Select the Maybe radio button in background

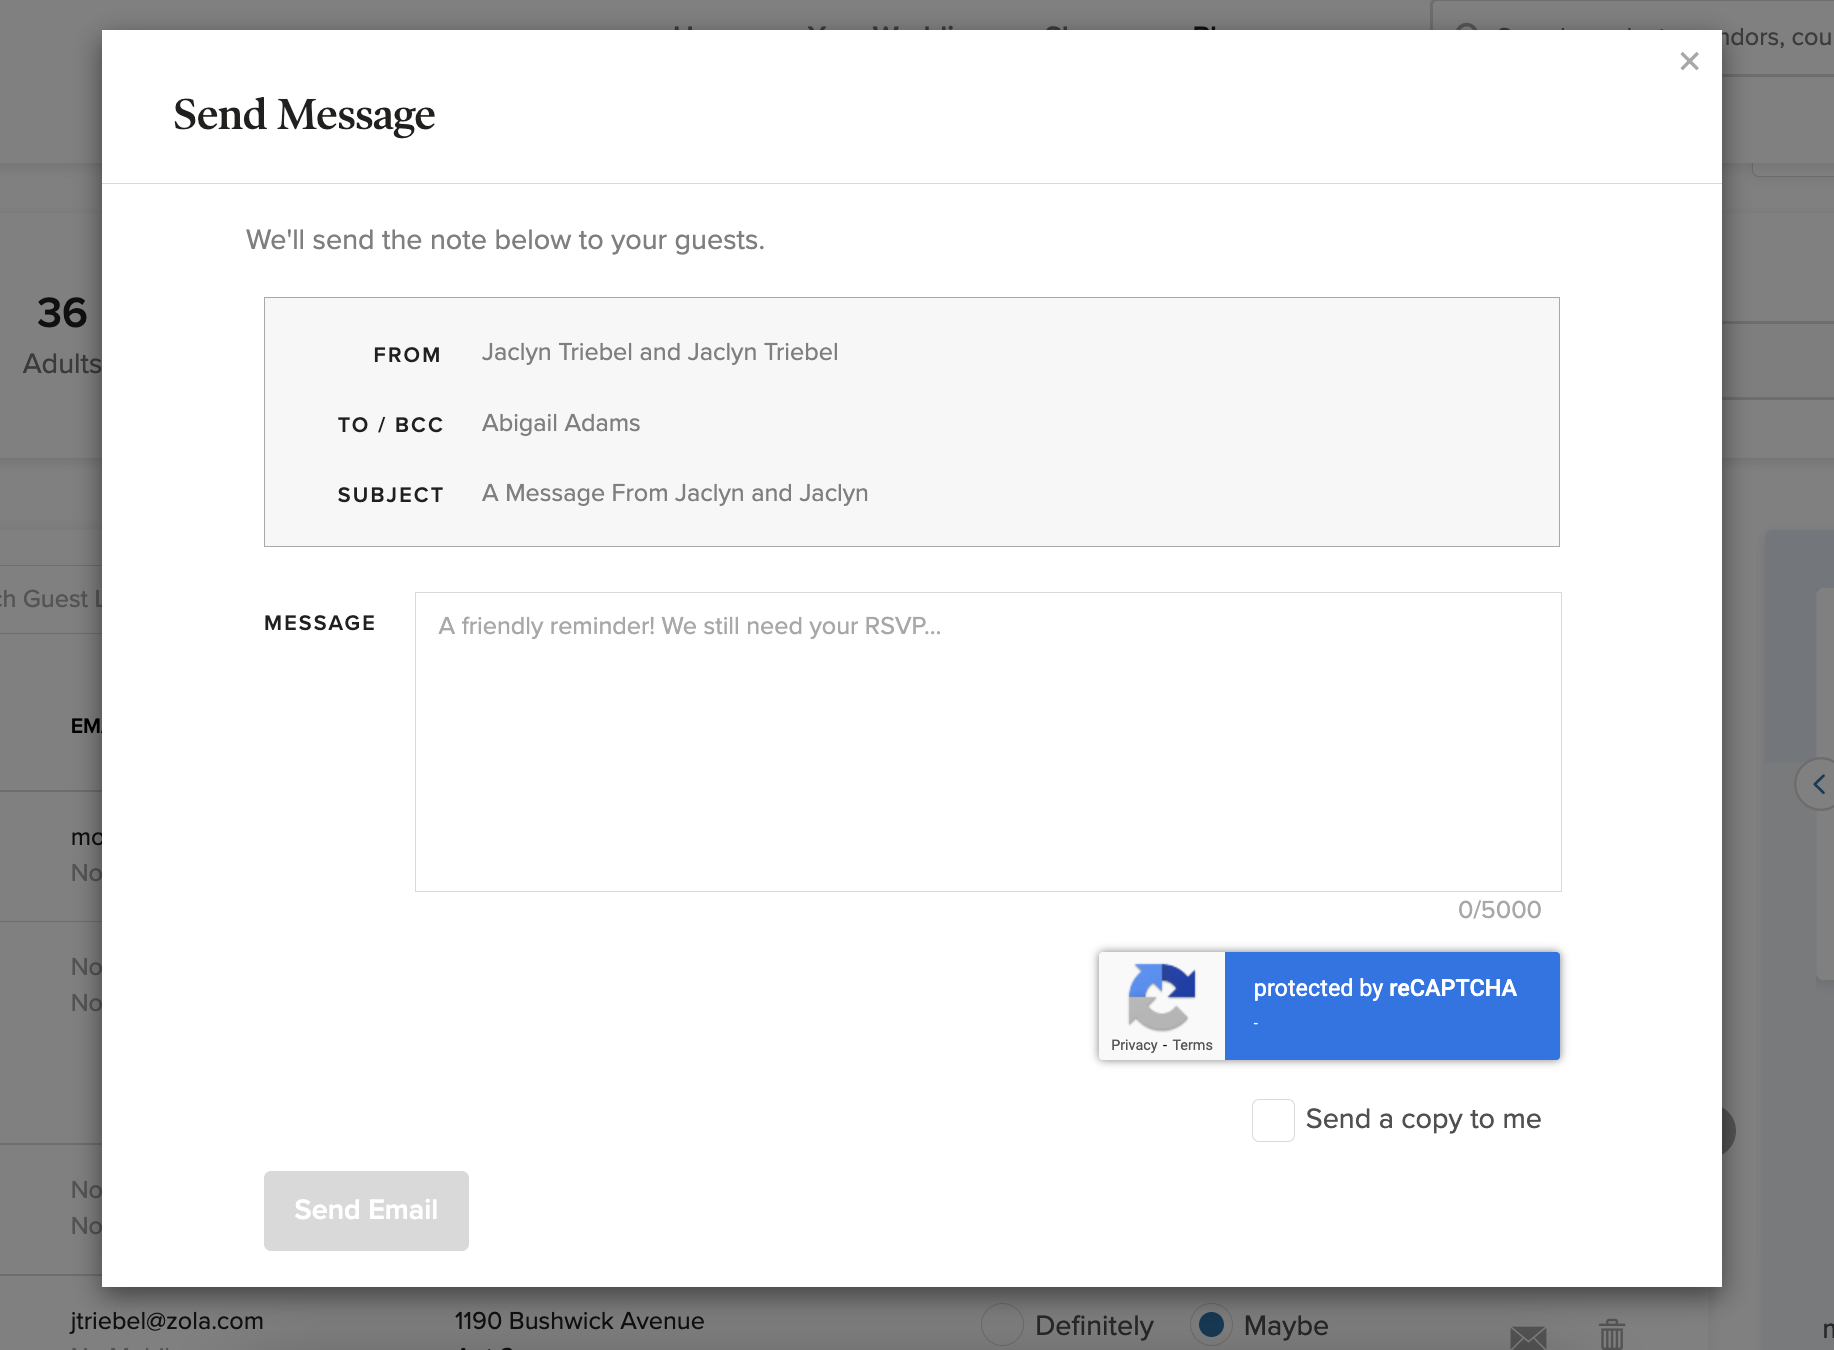point(1211,1325)
